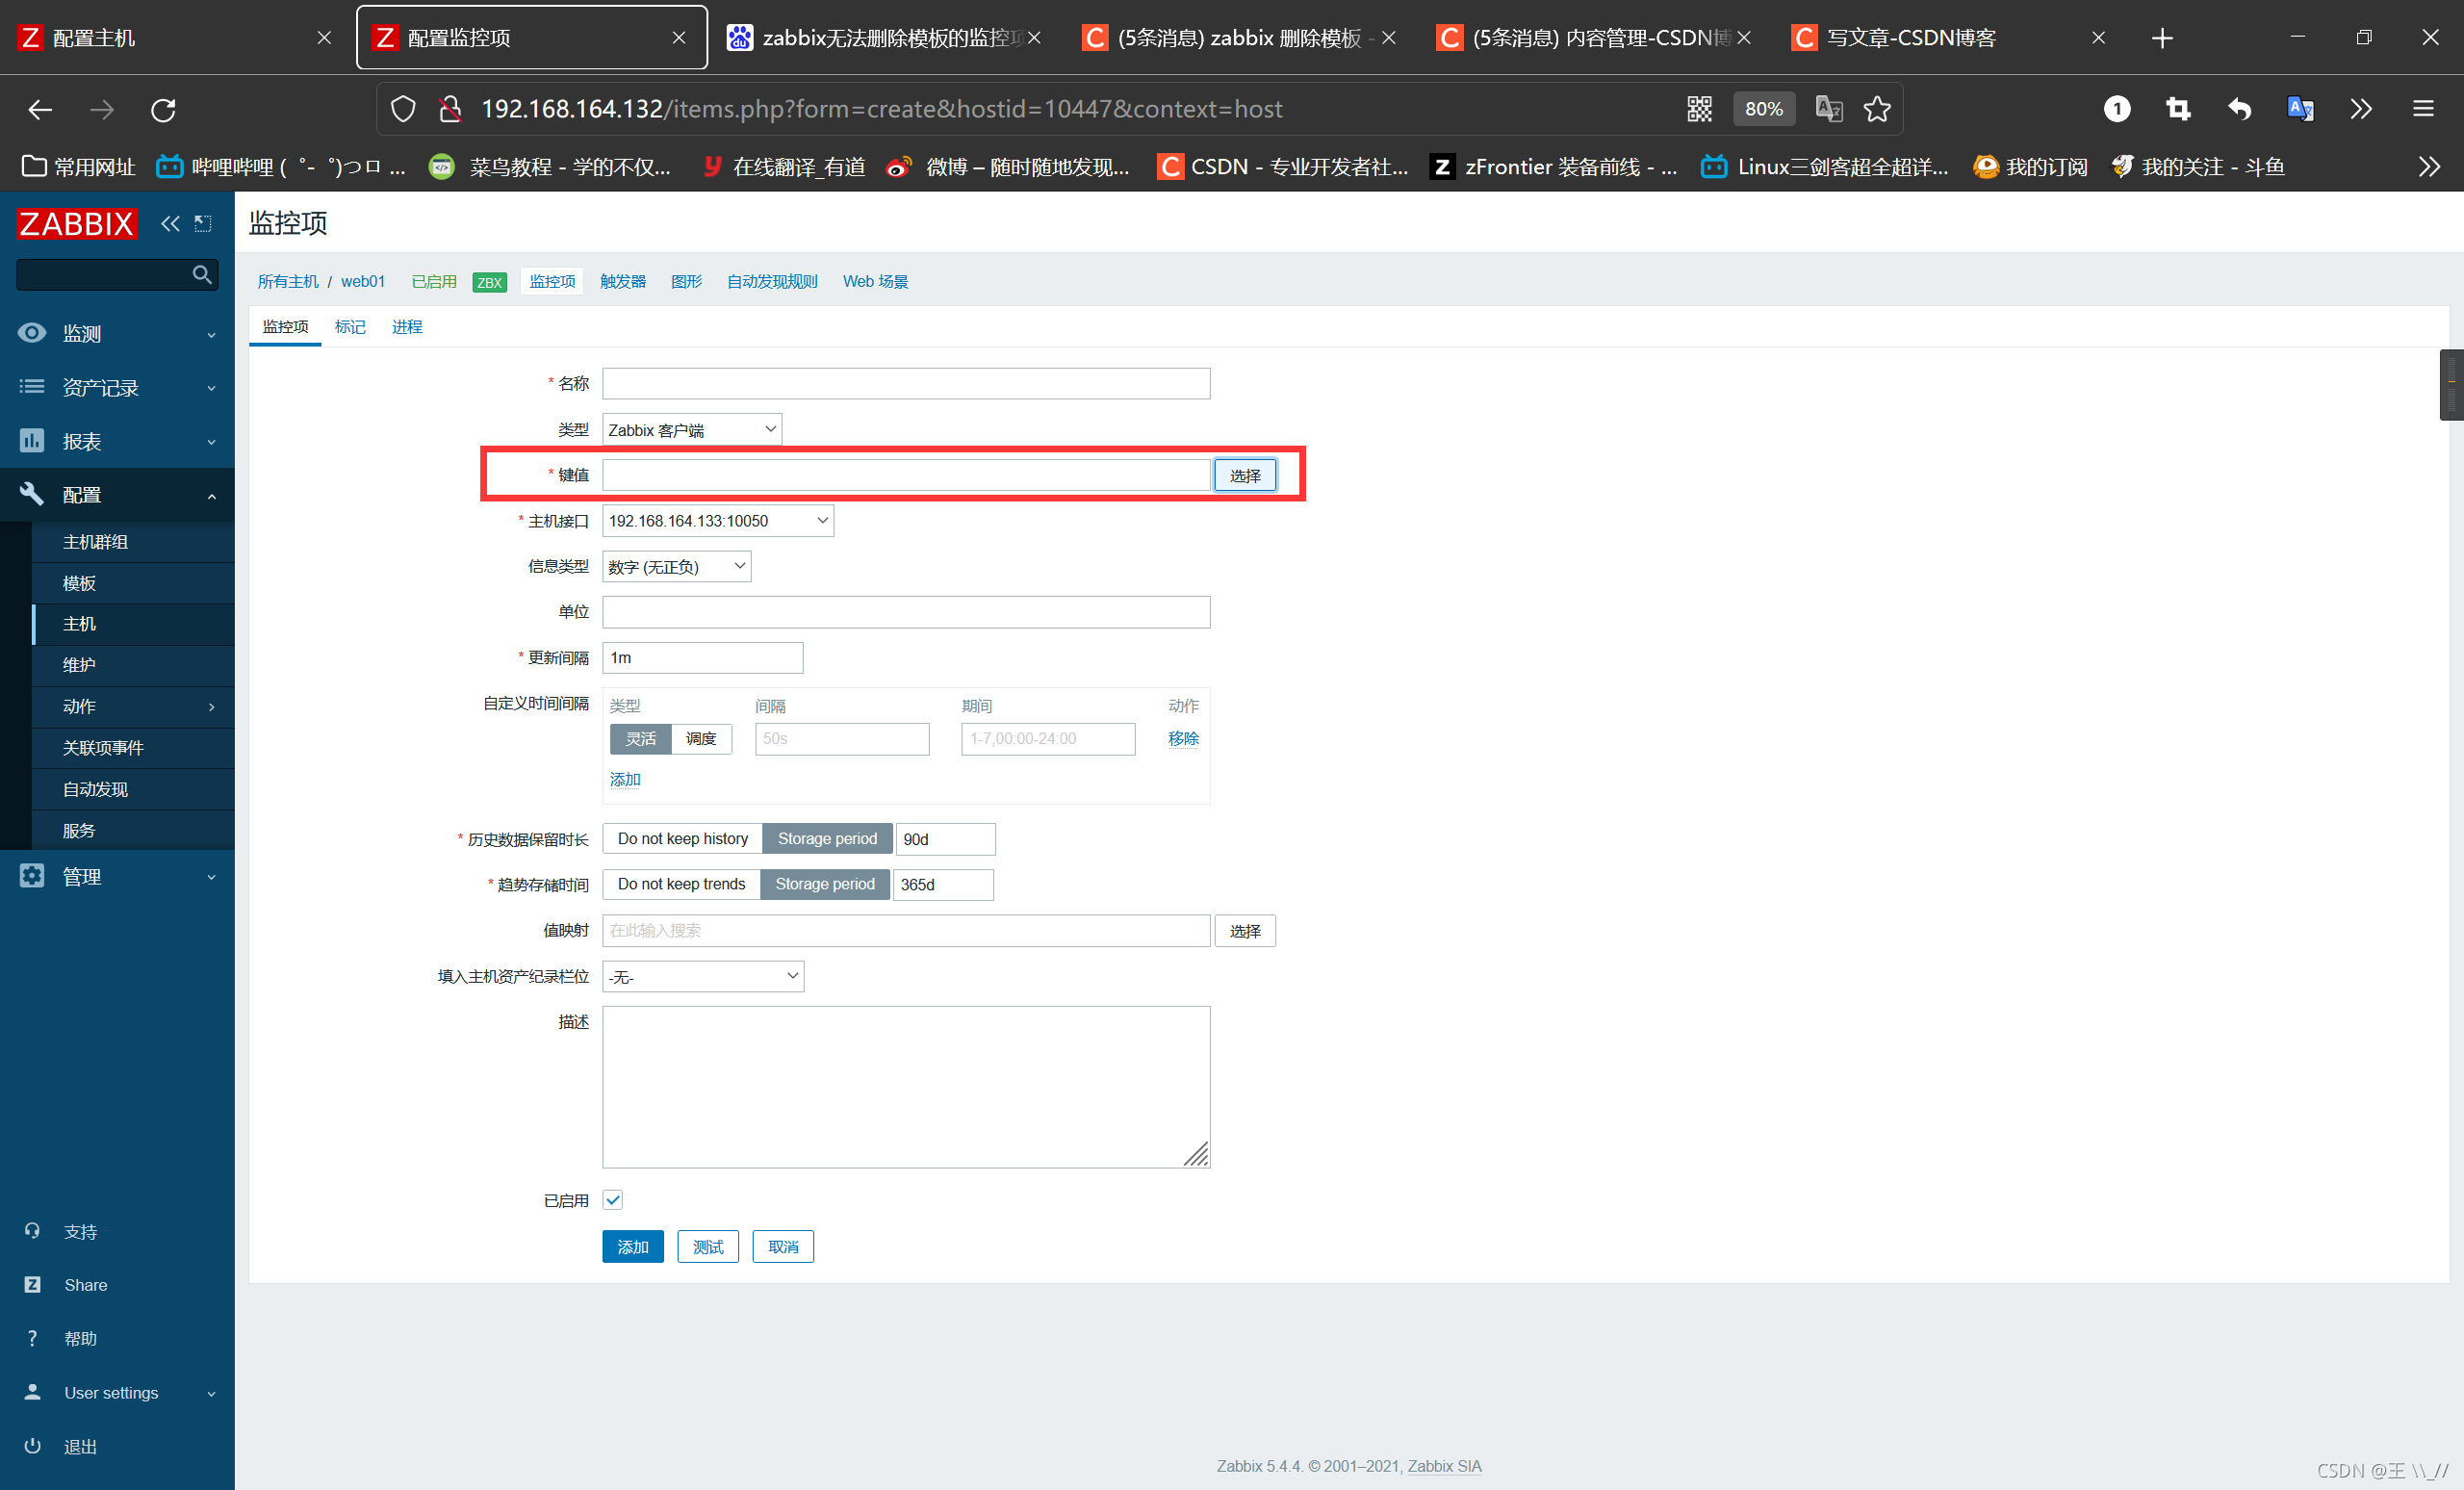This screenshot has width=2464, height=1490.
Task: Open the Firefox hamburger menu icon
Action: [x=2423, y=109]
